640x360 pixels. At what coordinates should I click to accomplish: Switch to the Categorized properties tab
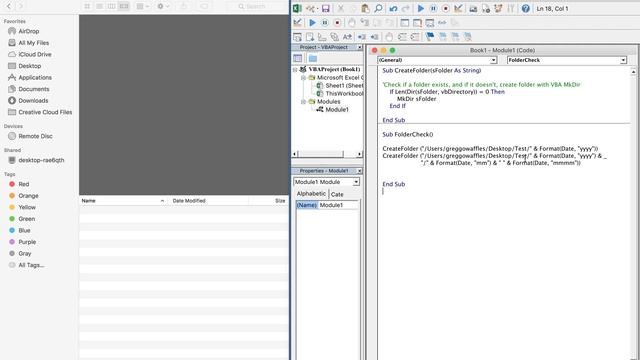pos(337,194)
